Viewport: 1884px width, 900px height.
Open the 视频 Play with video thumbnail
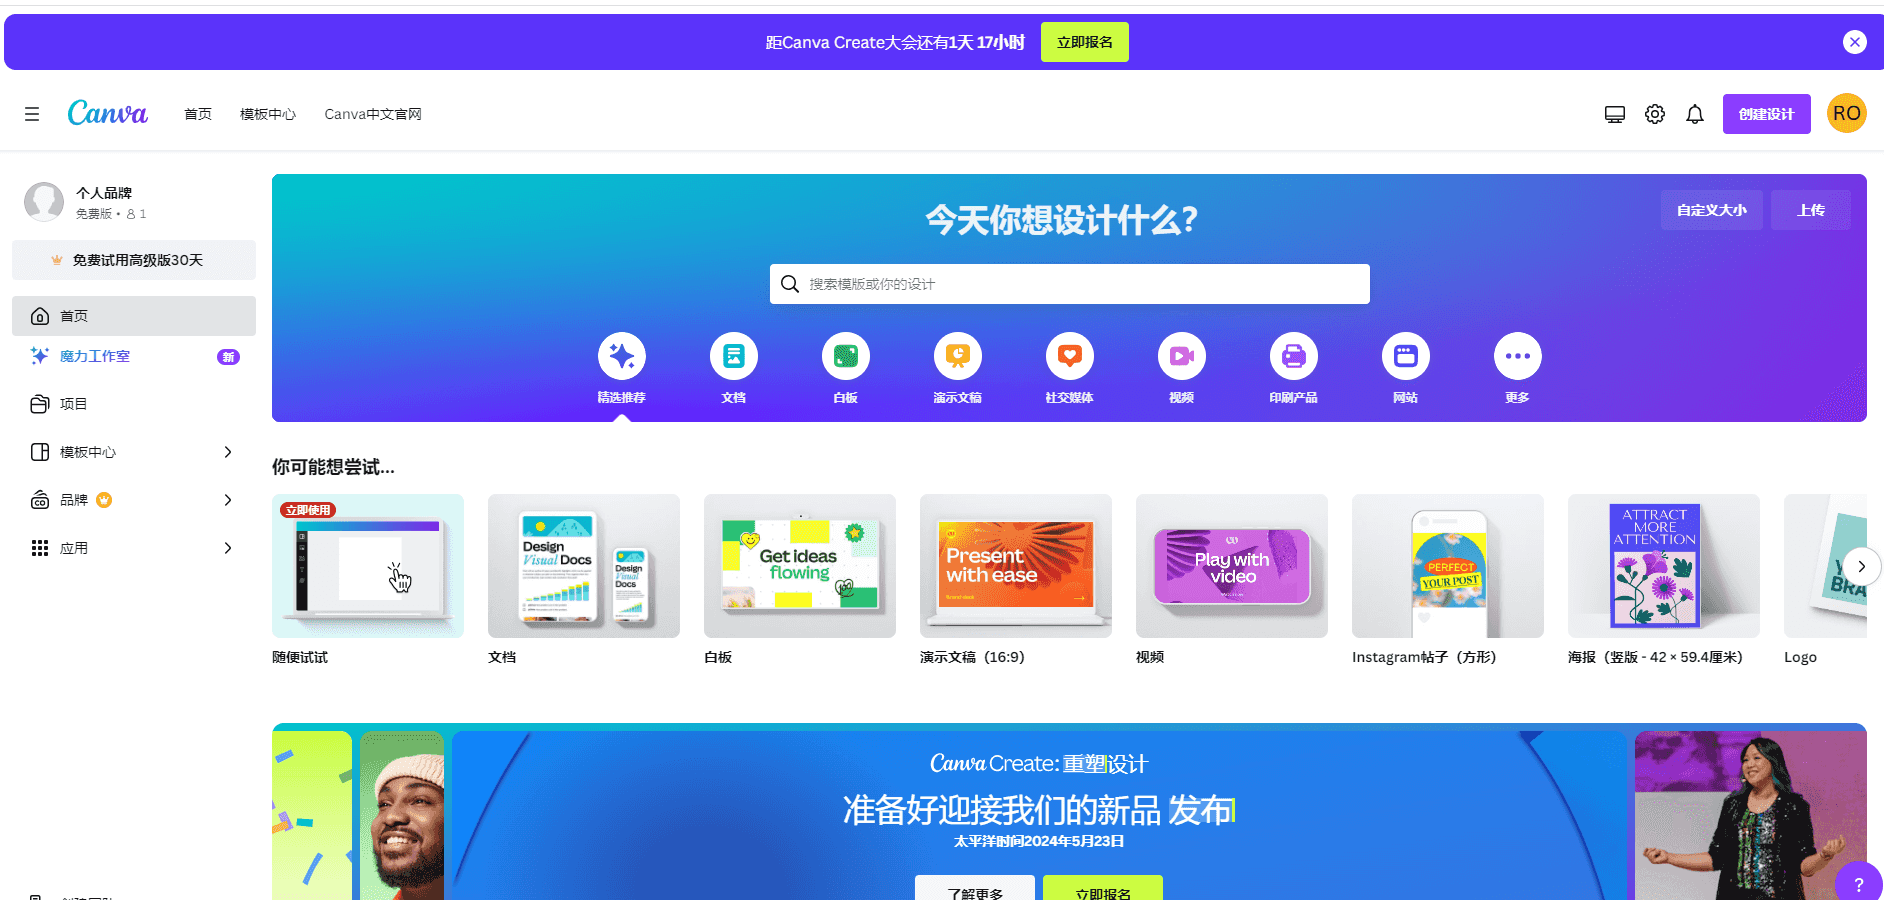click(x=1232, y=566)
